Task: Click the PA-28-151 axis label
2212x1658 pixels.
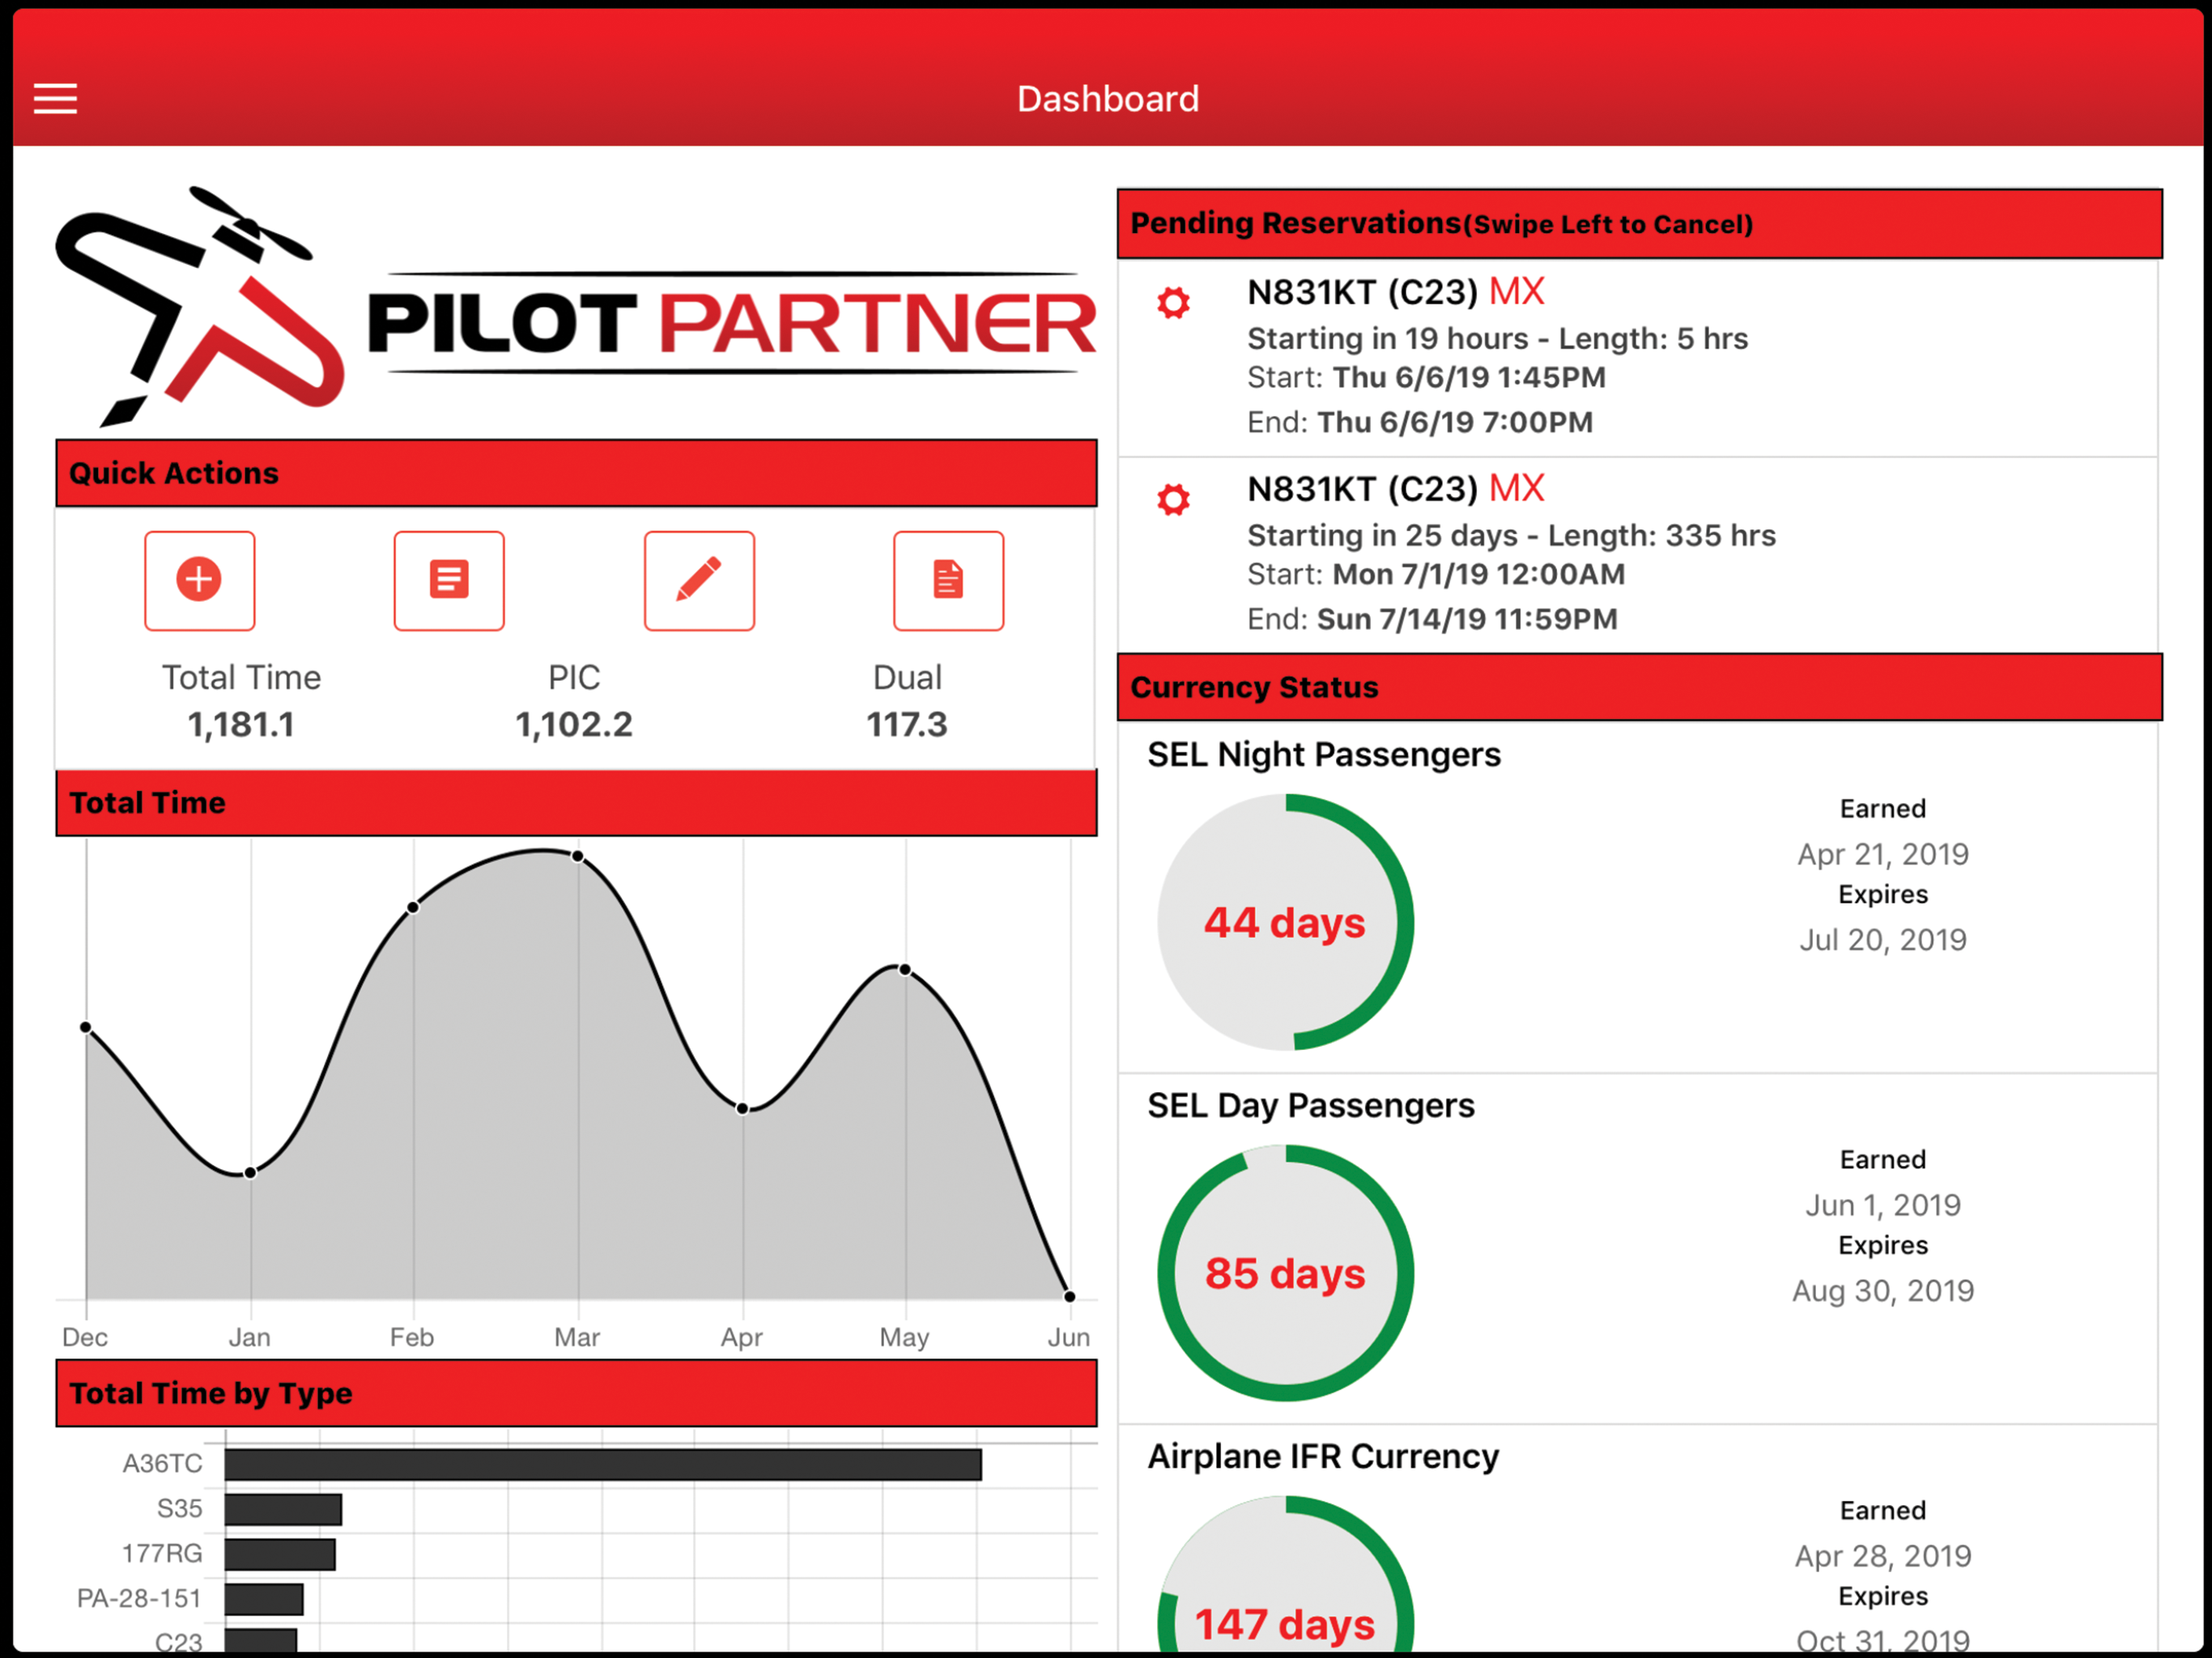Action: [x=139, y=1599]
